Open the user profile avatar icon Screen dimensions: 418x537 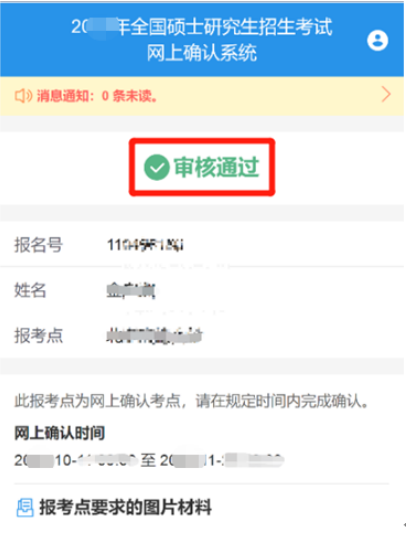[x=377, y=40]
